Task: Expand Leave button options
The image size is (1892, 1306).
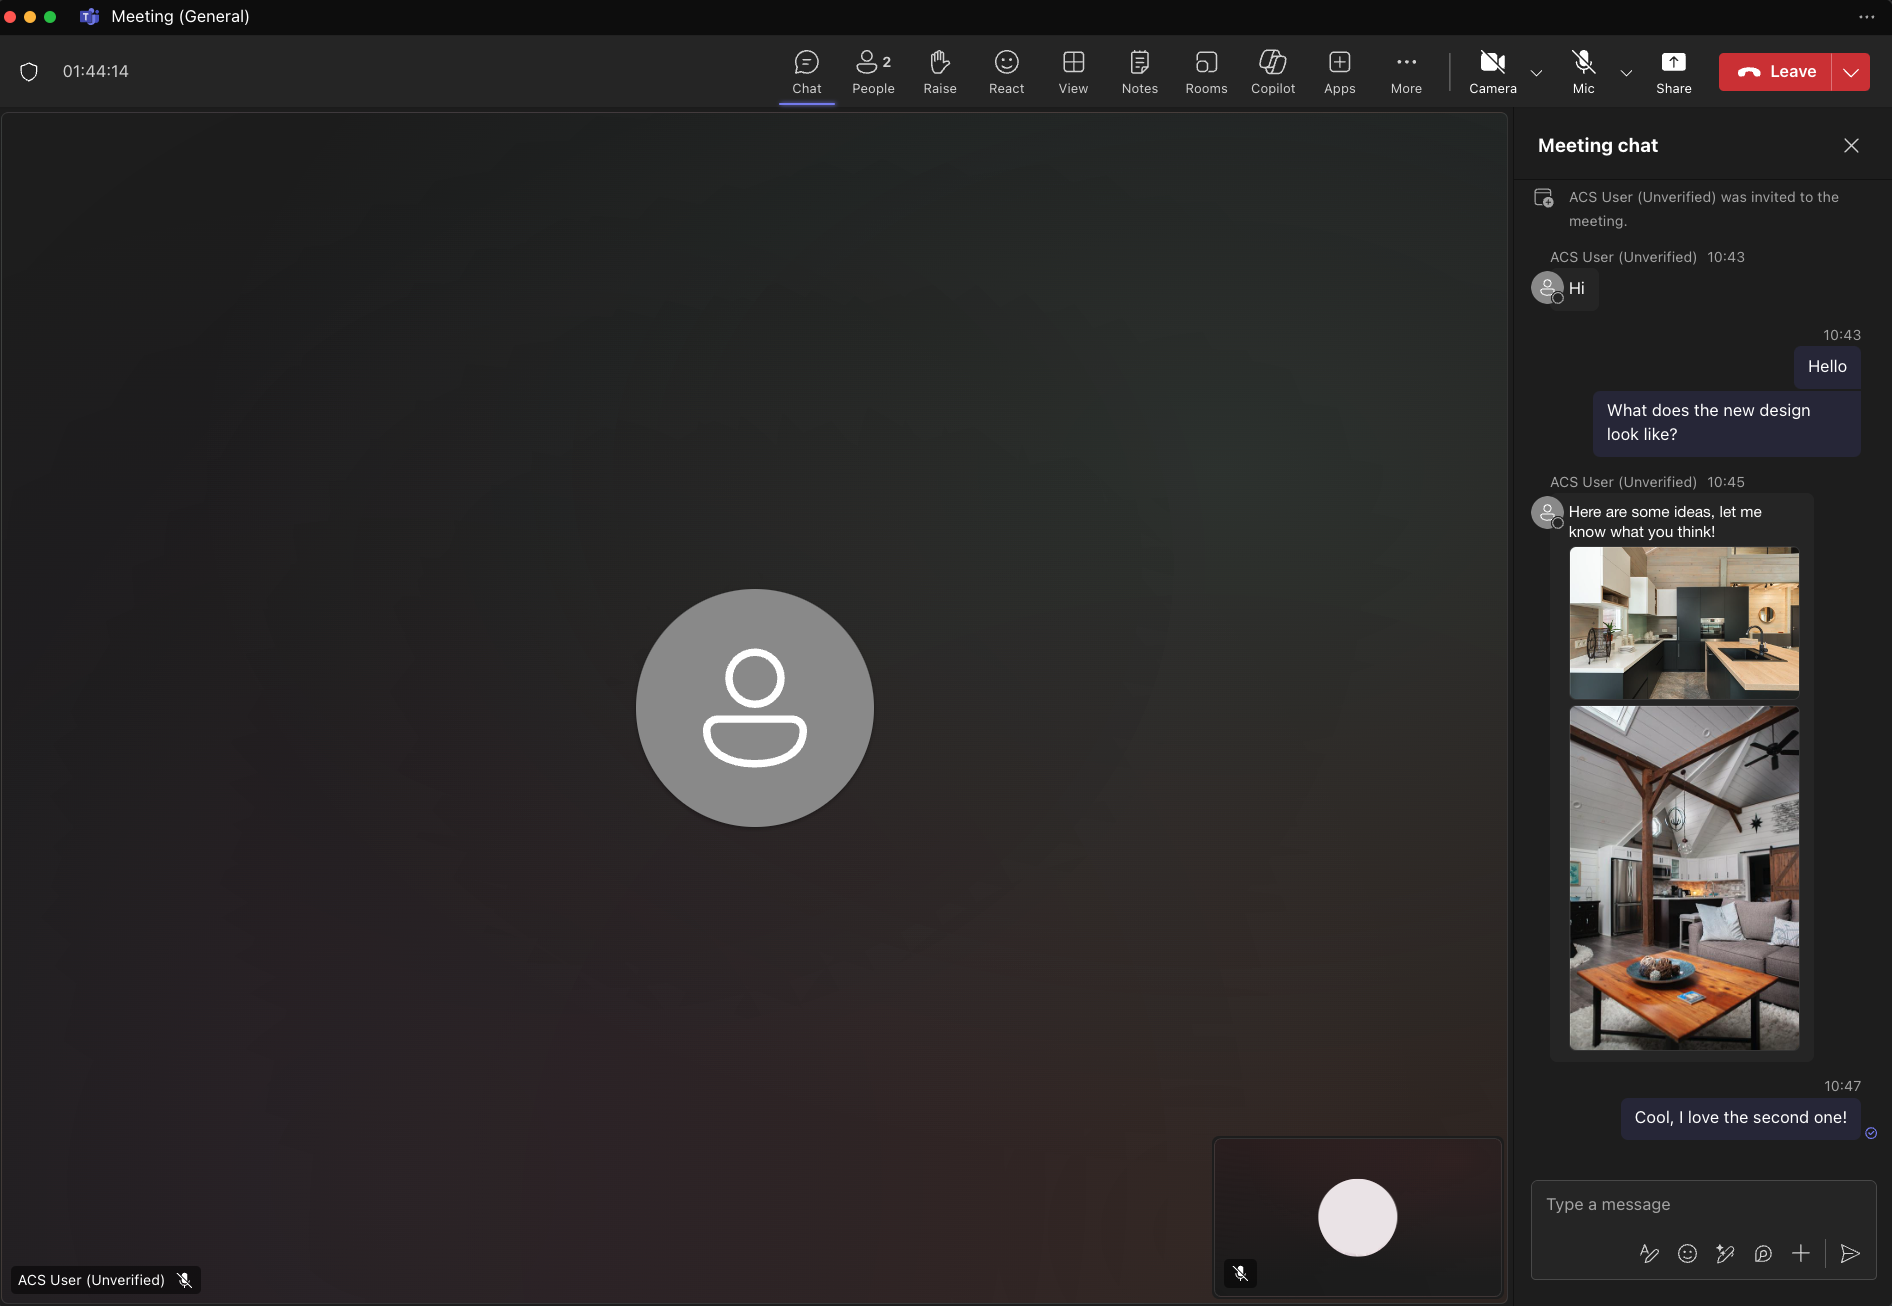Action: tap(1850, 71)
